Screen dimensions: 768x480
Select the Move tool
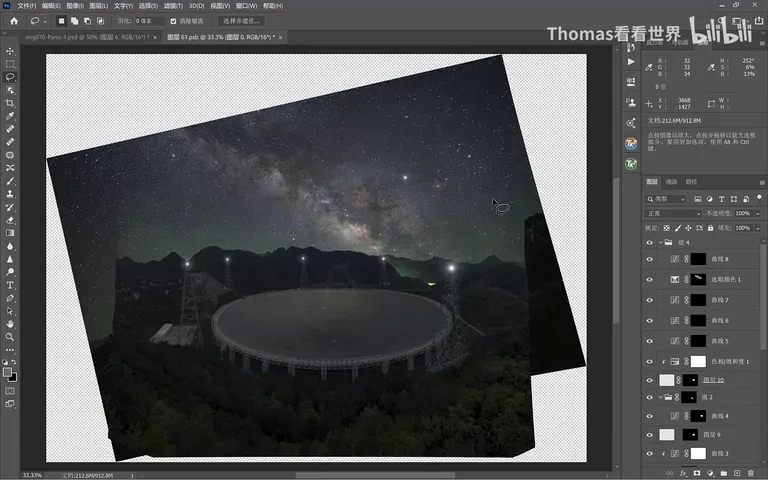click(x=10, y=51)
